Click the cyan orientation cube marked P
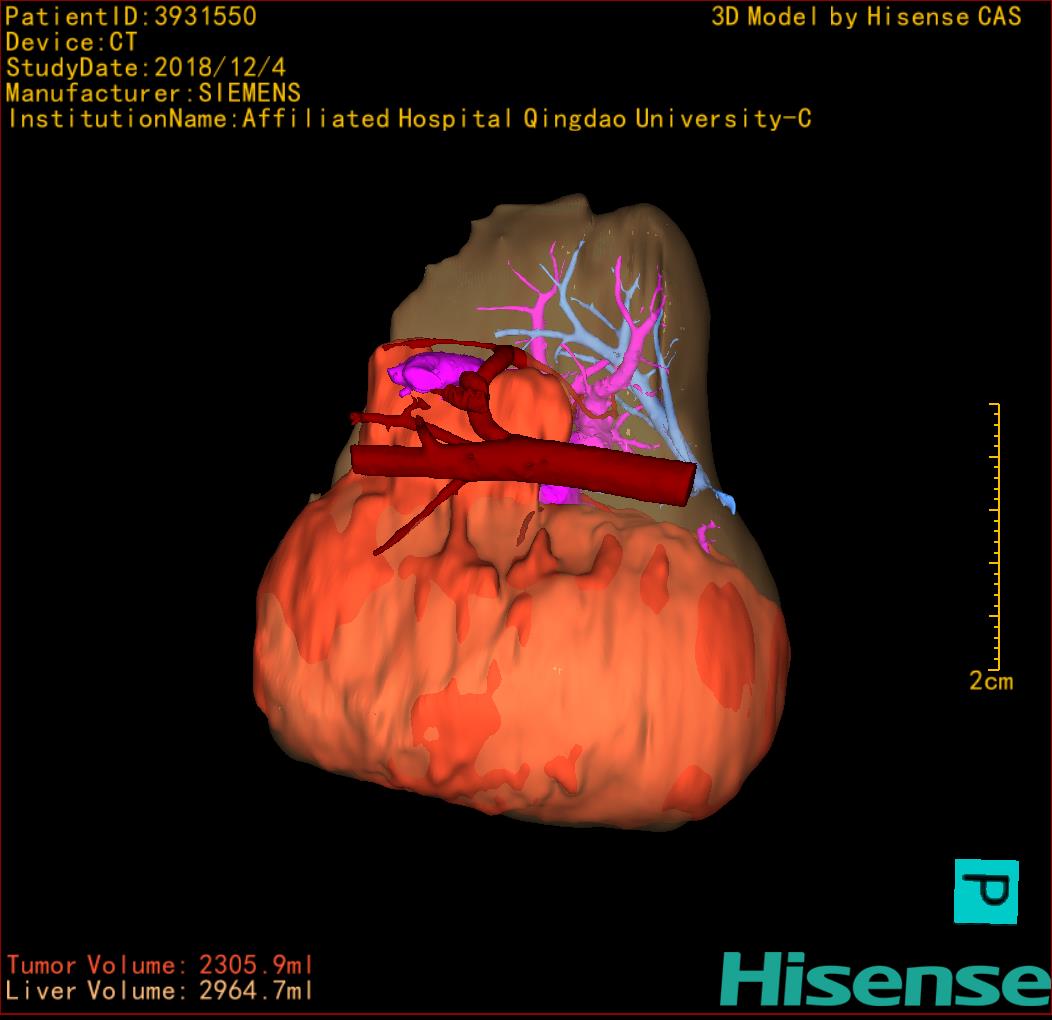1052x1020 pixels. click(x=986, y=891)
